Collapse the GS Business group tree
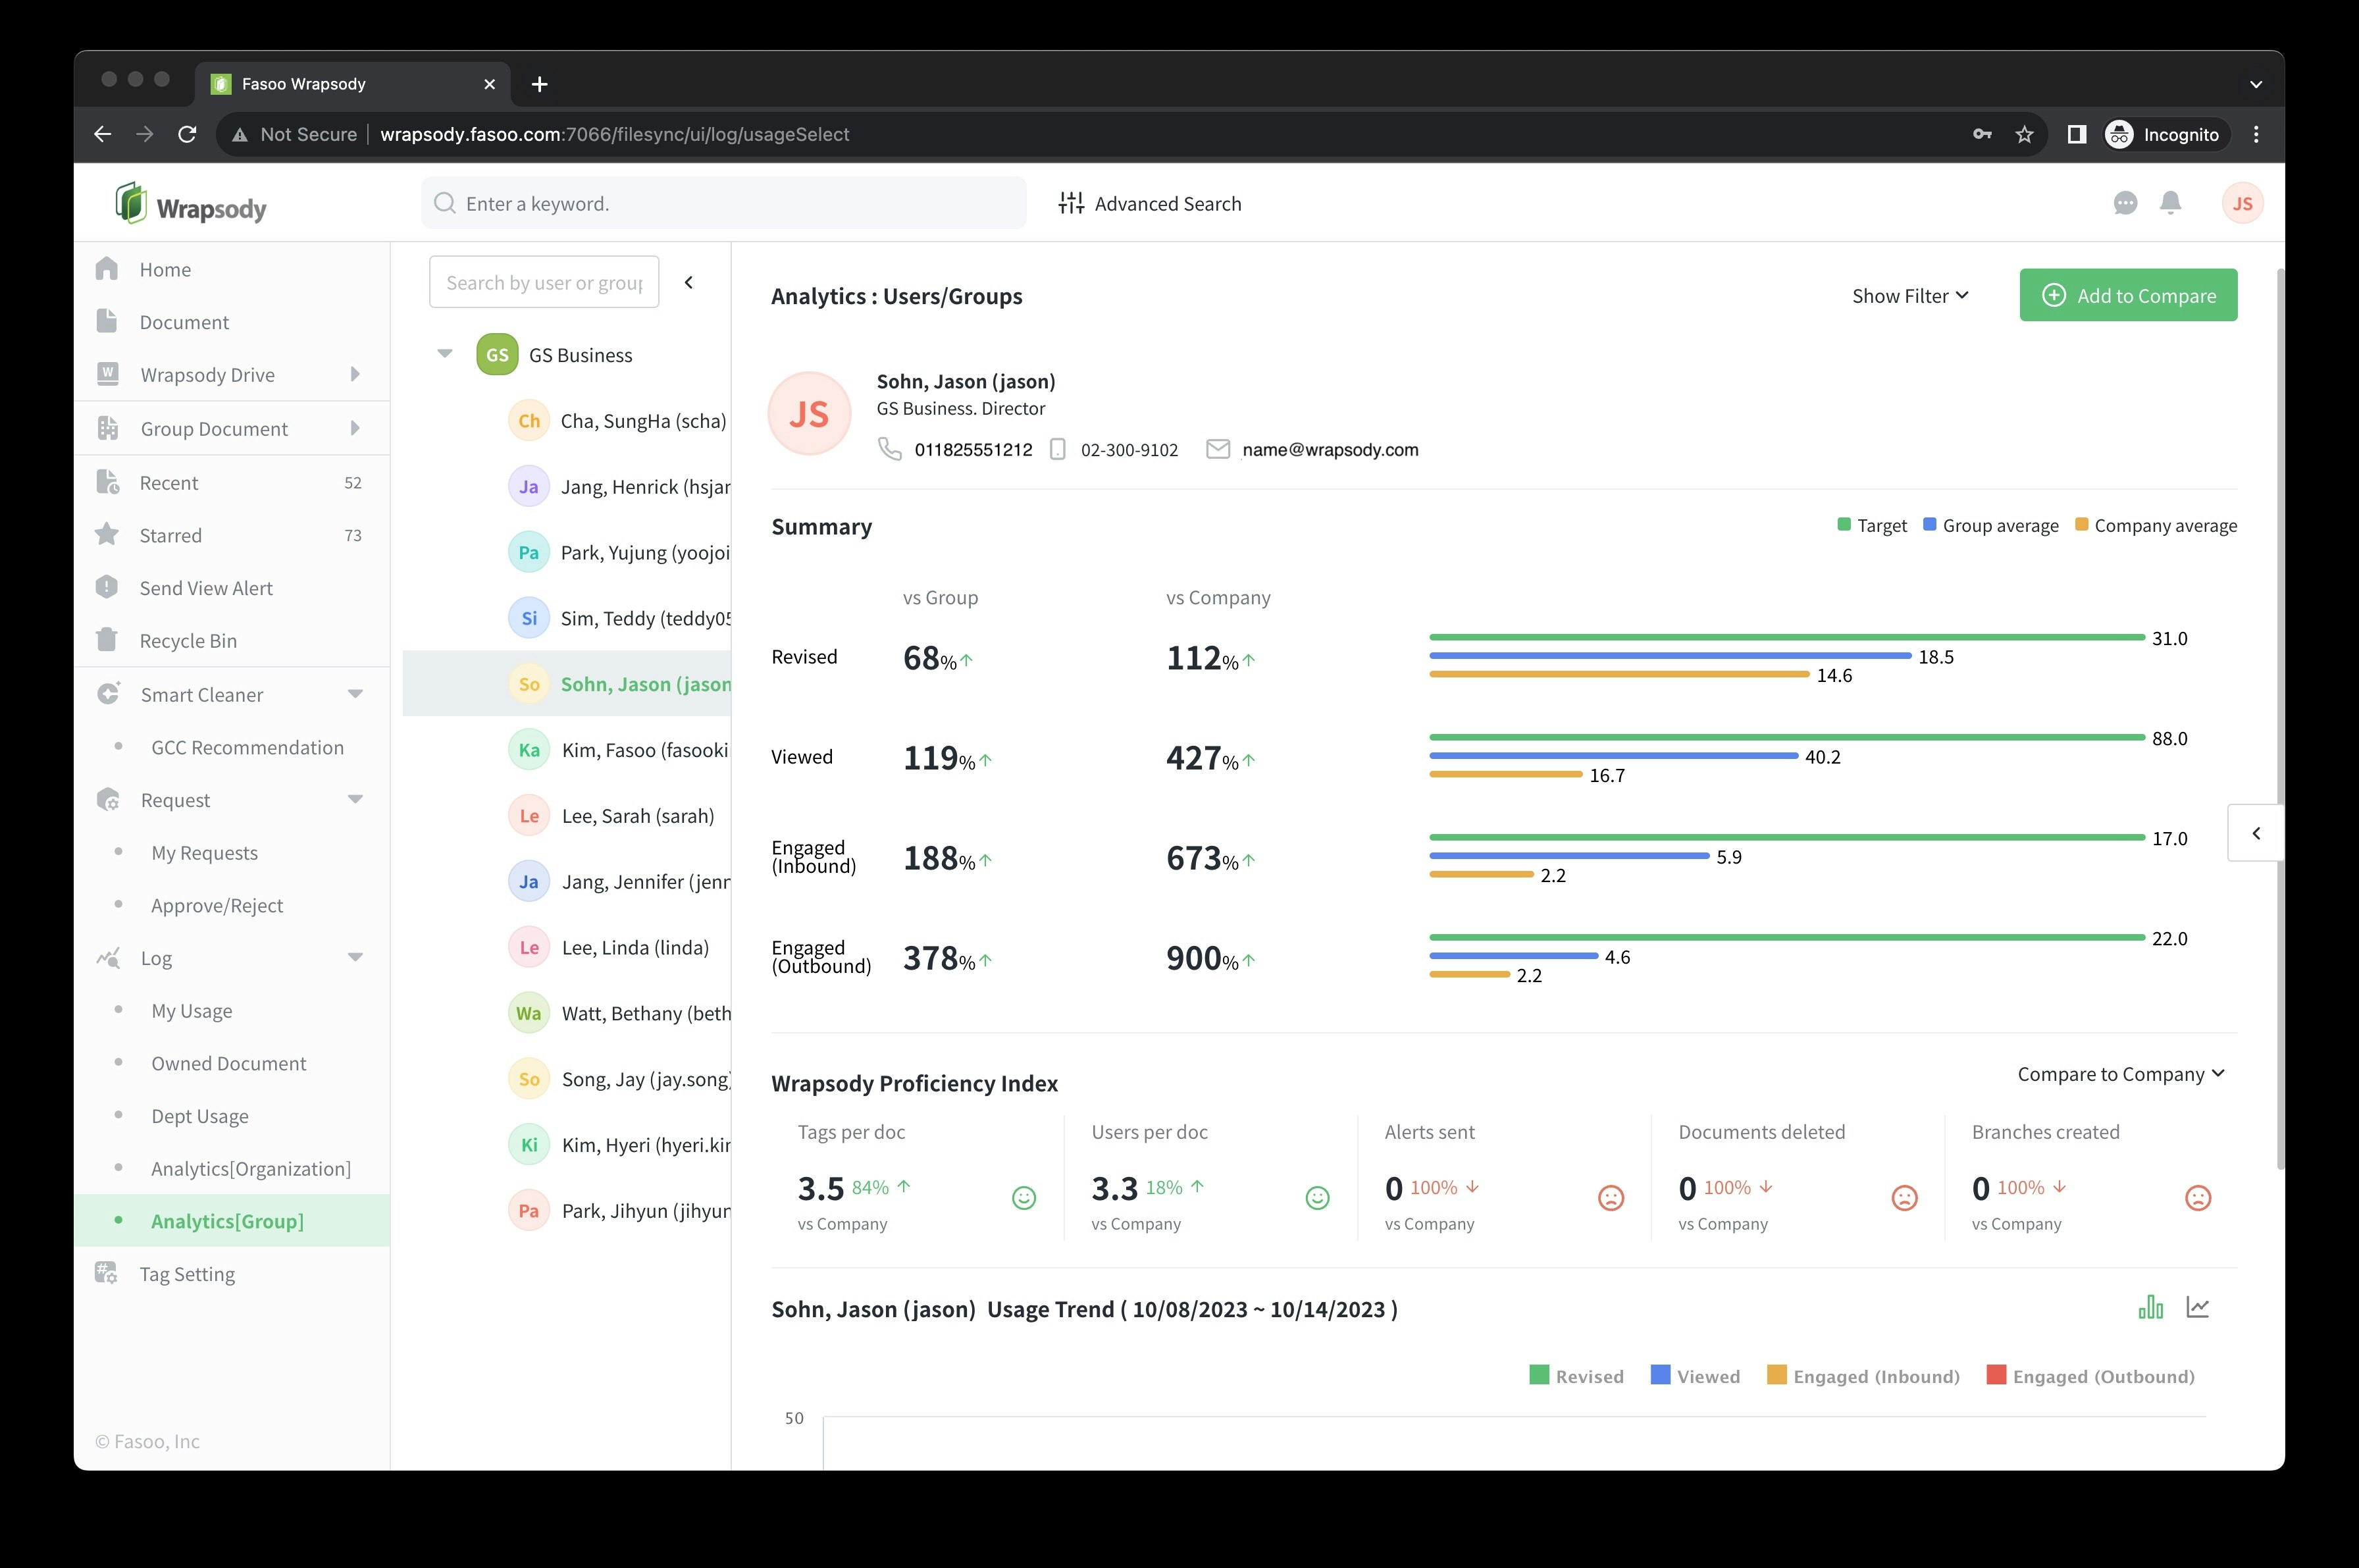This screenshot has height=1568, width=2359. (445, 354)
